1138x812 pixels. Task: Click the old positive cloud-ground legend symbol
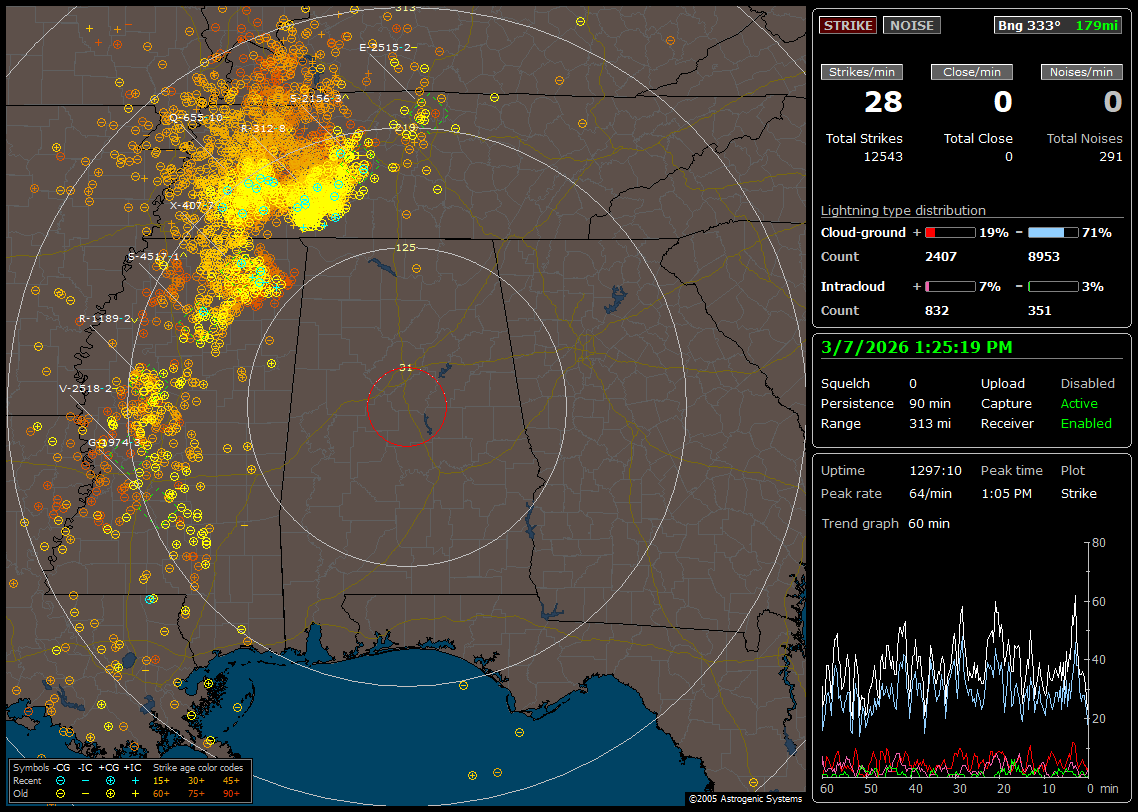click(x=110, y=793)
